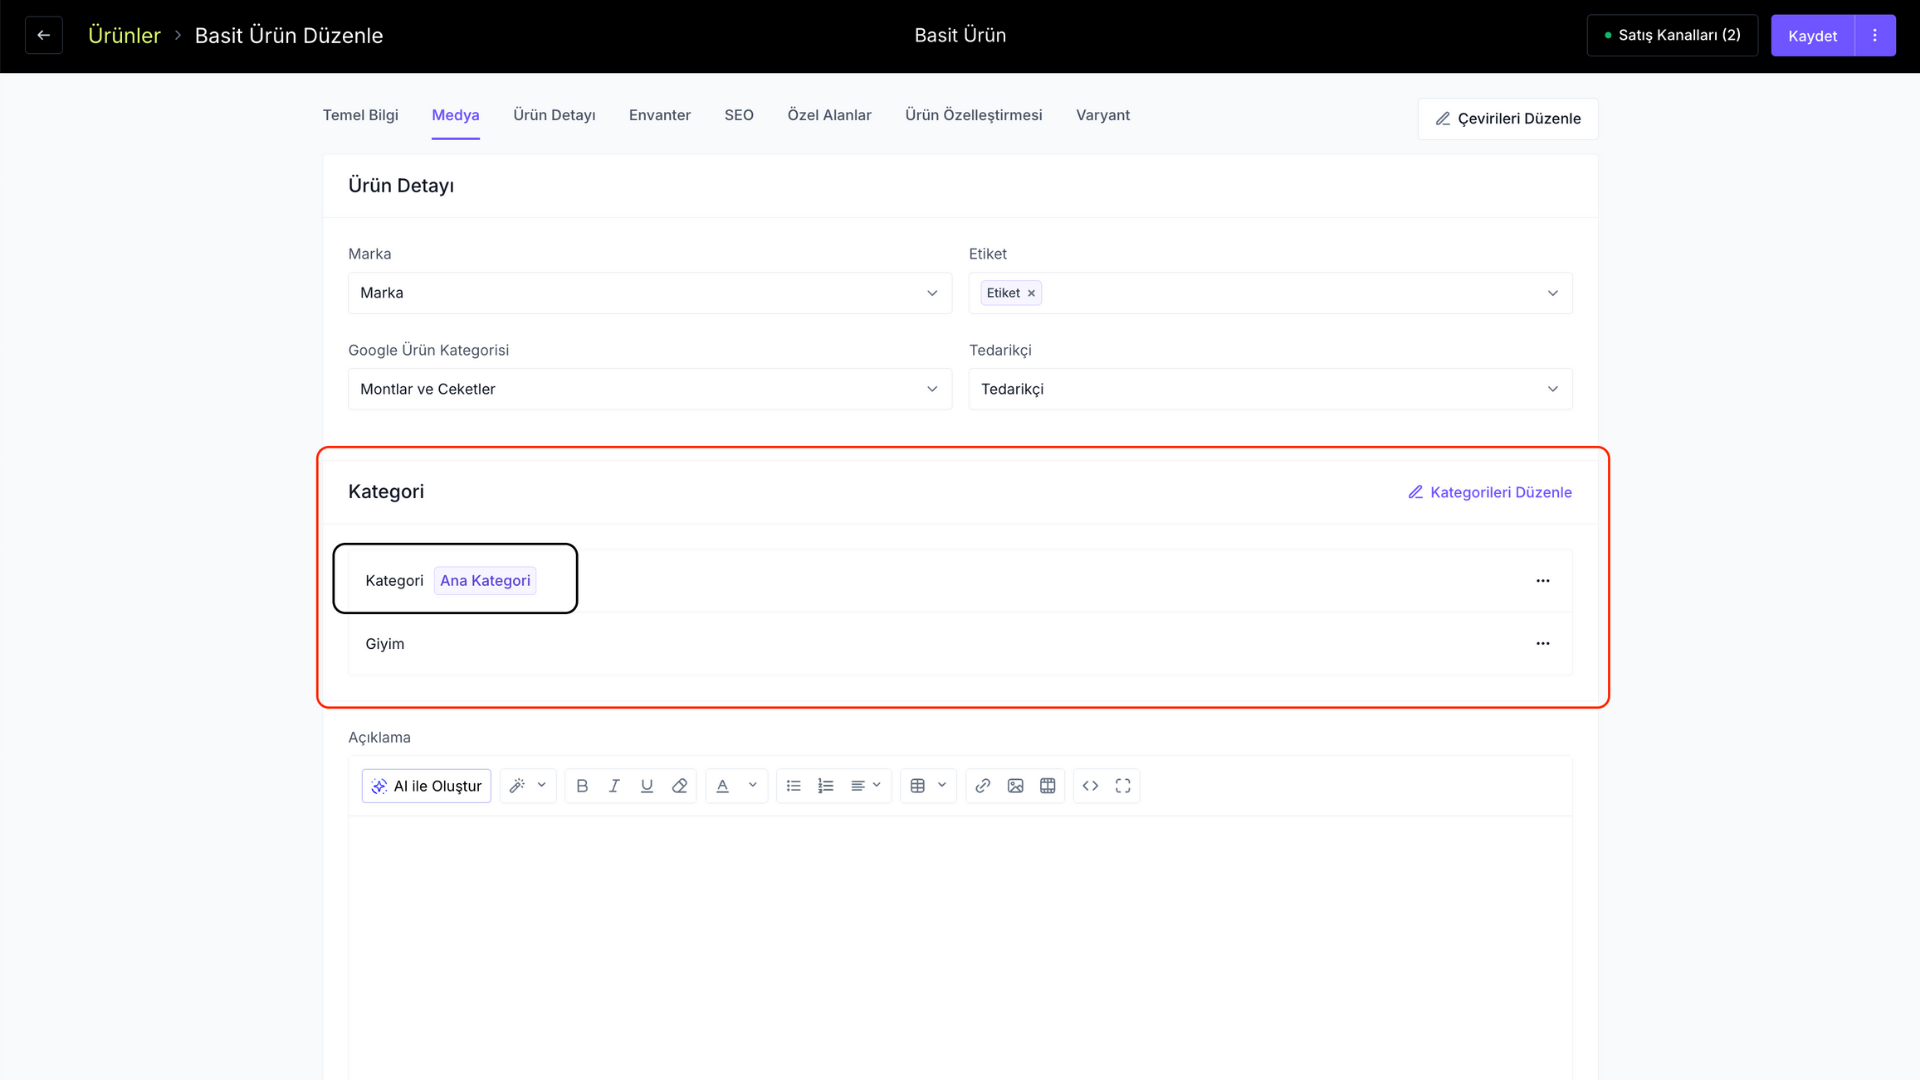The height and width of the screenshot is (1080, 1920).
Task: Insert a numbered list
Action: coord(826,786)
